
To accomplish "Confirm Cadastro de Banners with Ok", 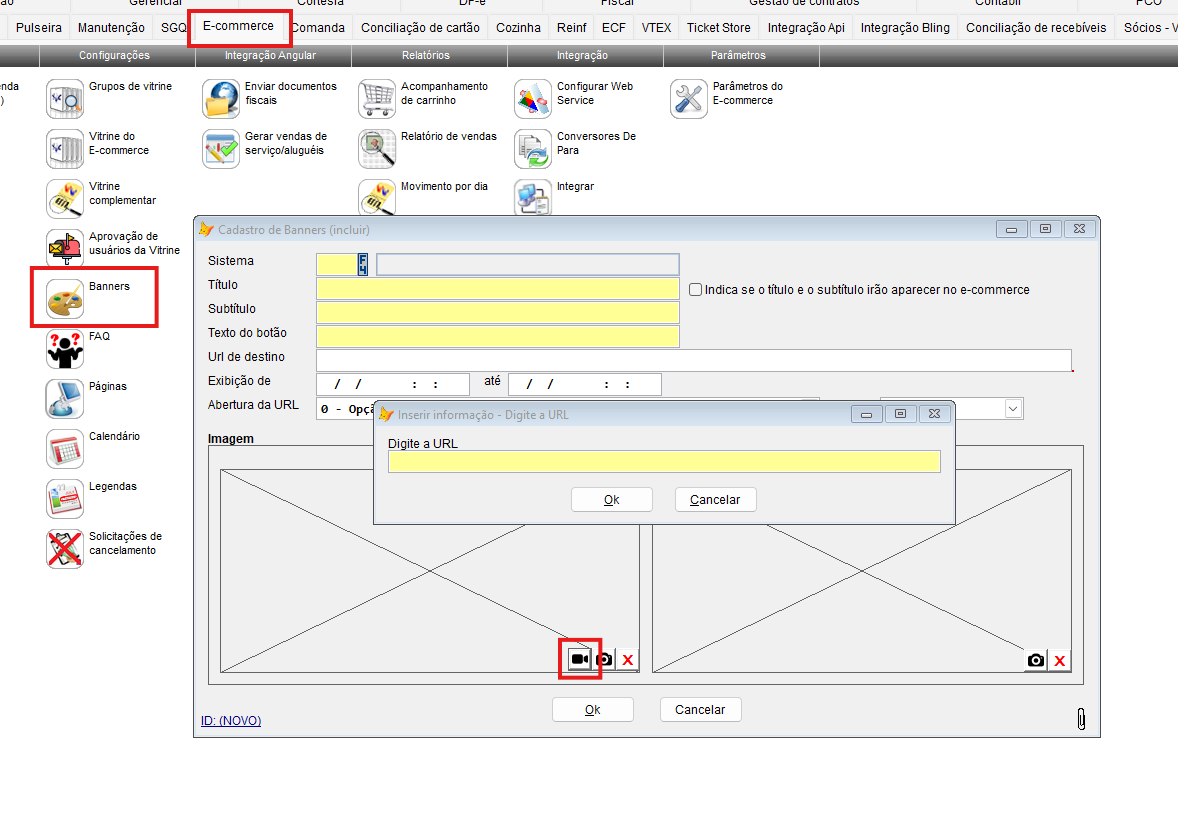I will click(593, 710).
